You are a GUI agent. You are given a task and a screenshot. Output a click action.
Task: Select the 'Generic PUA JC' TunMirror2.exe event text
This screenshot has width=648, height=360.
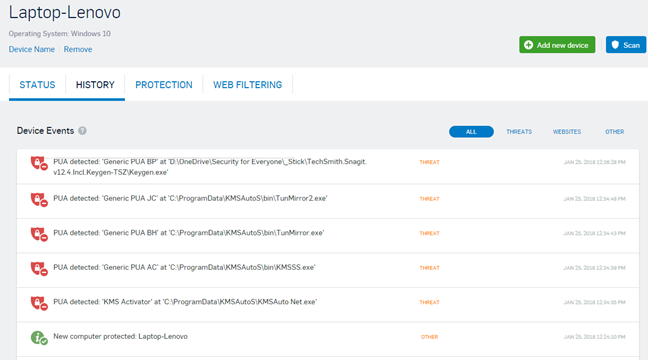(190, 198)
